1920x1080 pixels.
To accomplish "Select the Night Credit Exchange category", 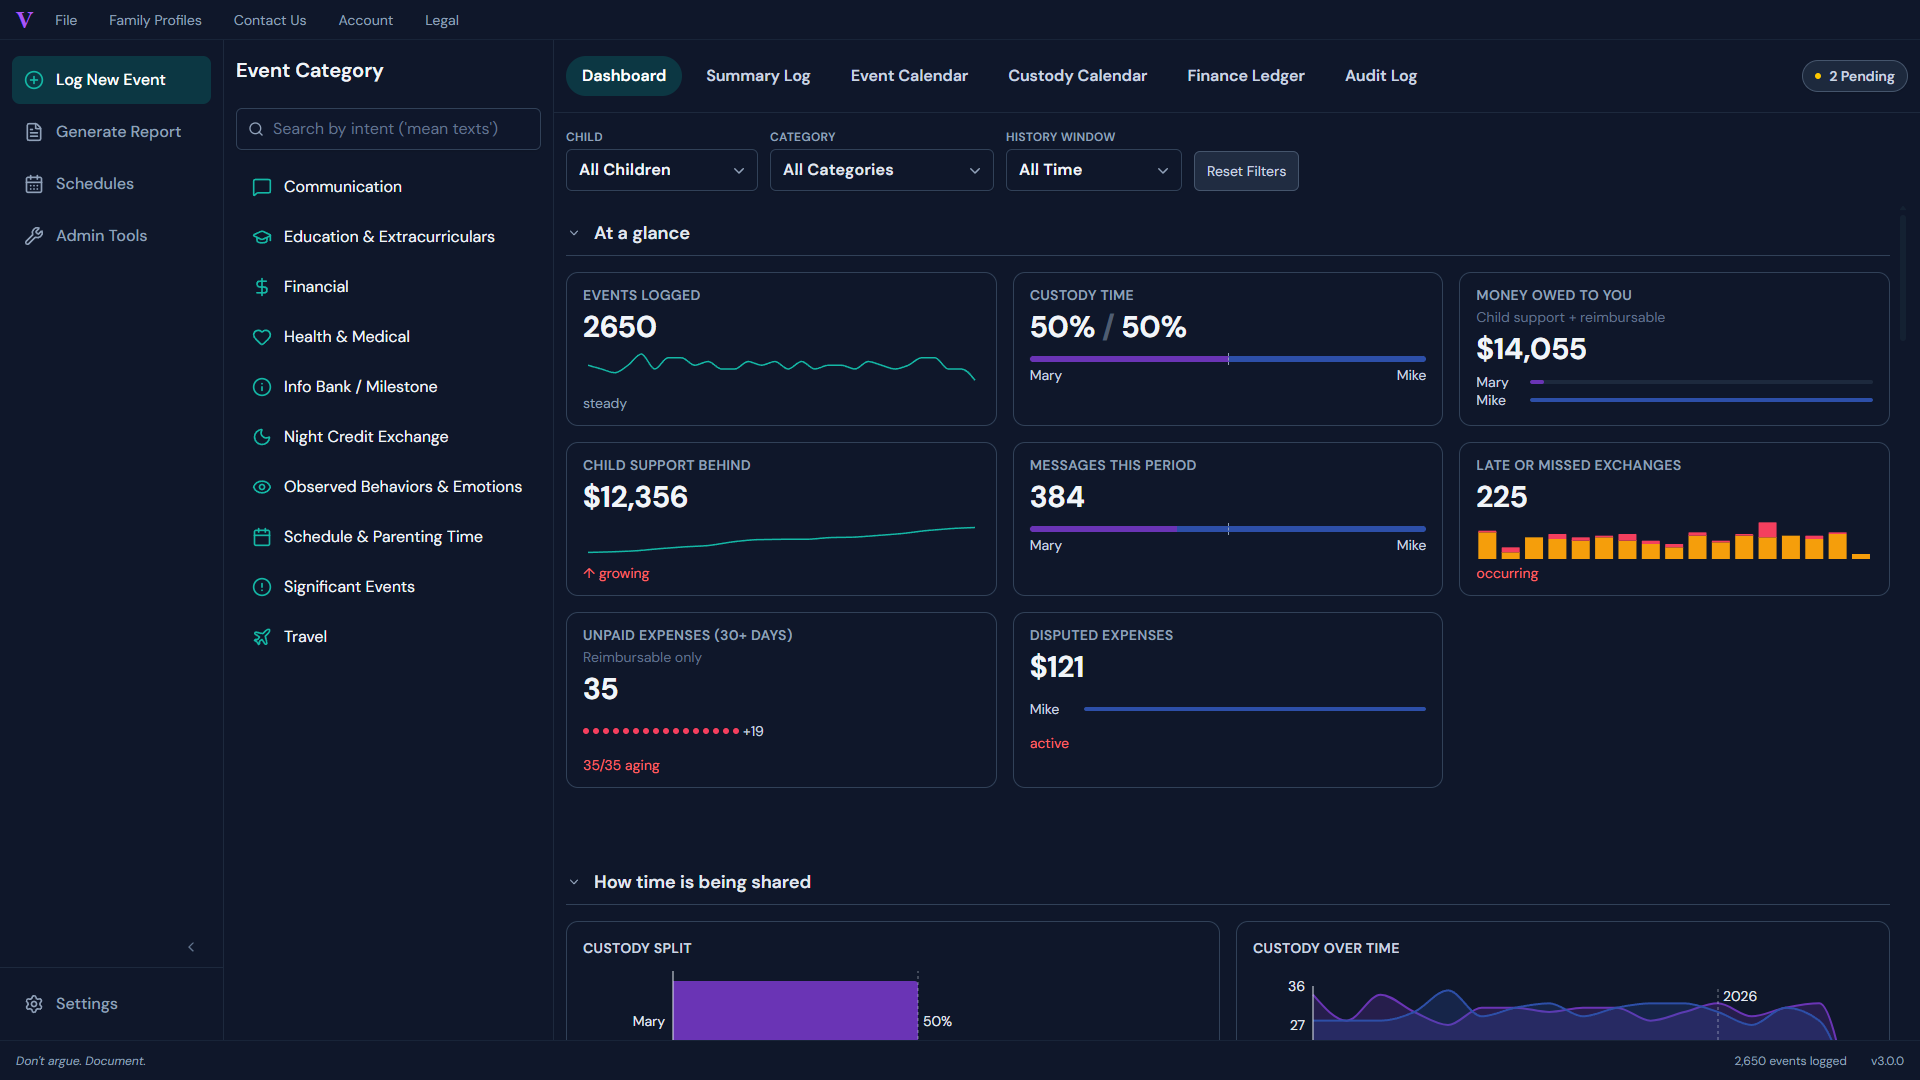I will (x=388, y=437).
